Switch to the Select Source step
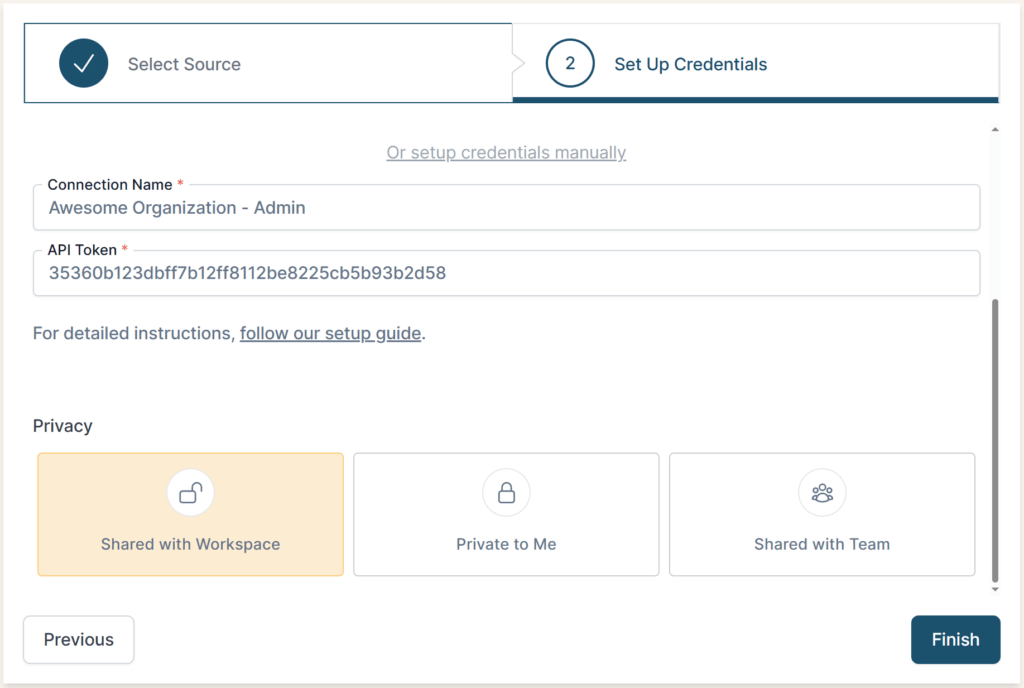 184,63
